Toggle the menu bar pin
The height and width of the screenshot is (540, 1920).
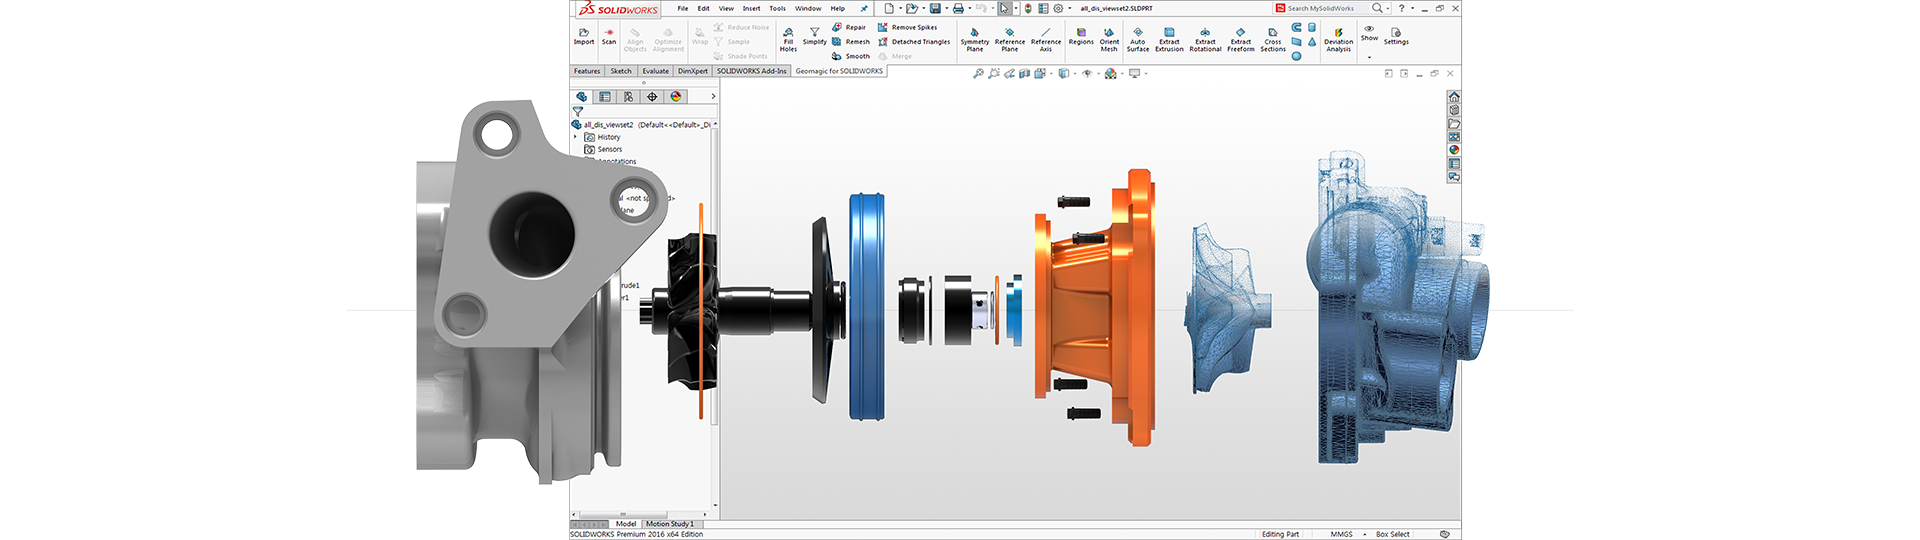click(x=864, y=9)
